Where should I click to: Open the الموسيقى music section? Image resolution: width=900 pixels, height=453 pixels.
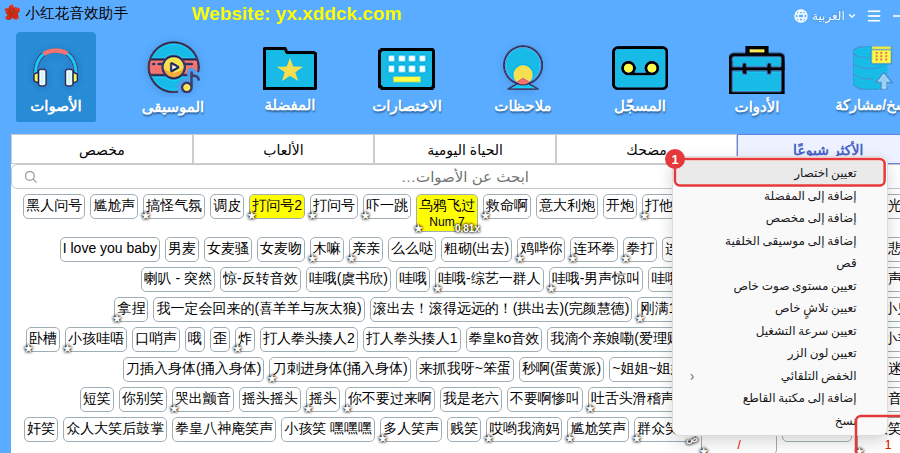tap(173, 77)
